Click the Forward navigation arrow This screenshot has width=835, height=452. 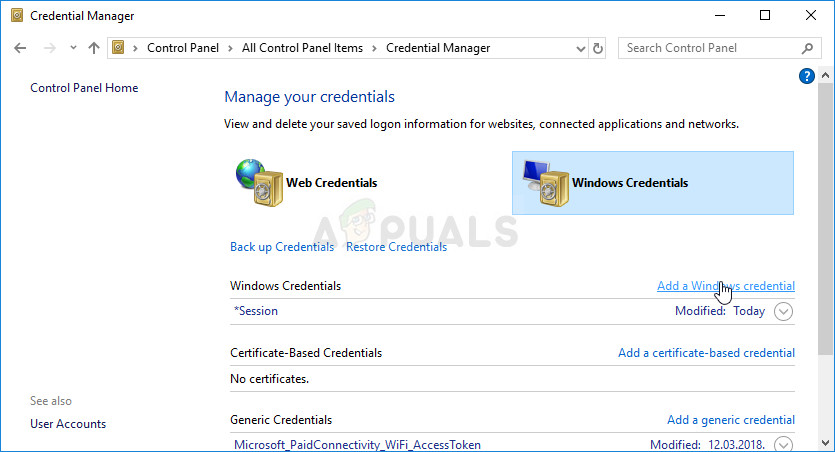click(x=50, y=48)
